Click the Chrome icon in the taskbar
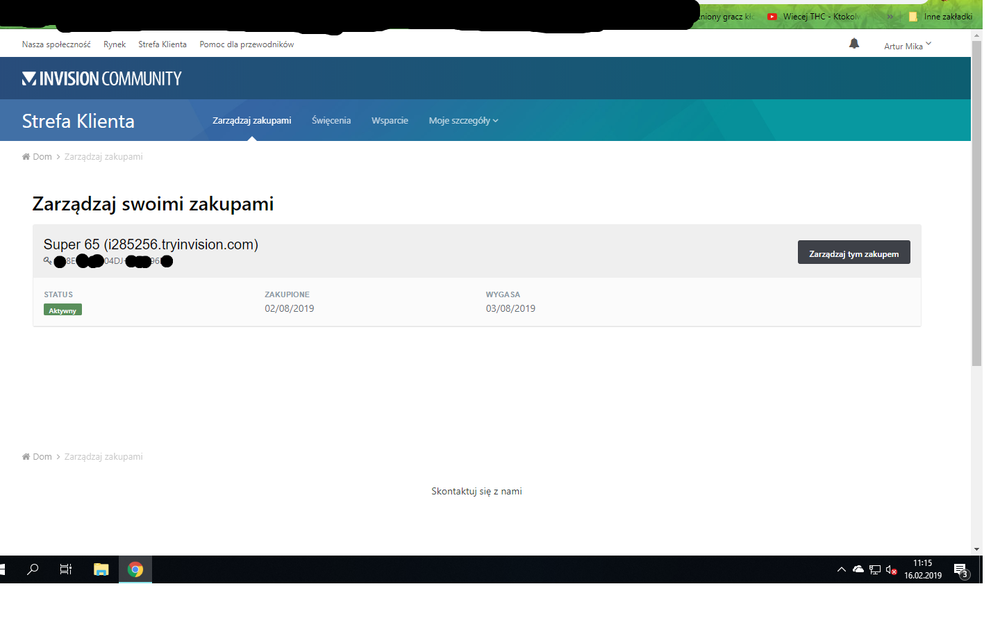Image resolution: width=1000 pixels, height=625 pixels. 135,569
